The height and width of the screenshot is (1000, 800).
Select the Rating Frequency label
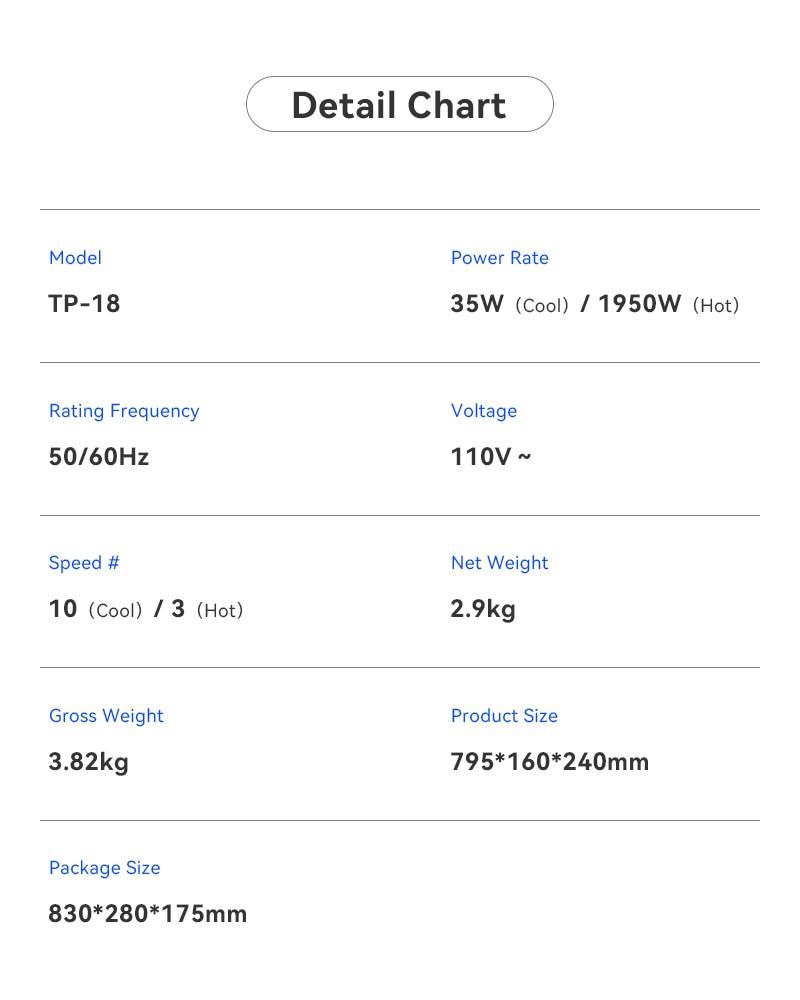click(x=124, y=411)
